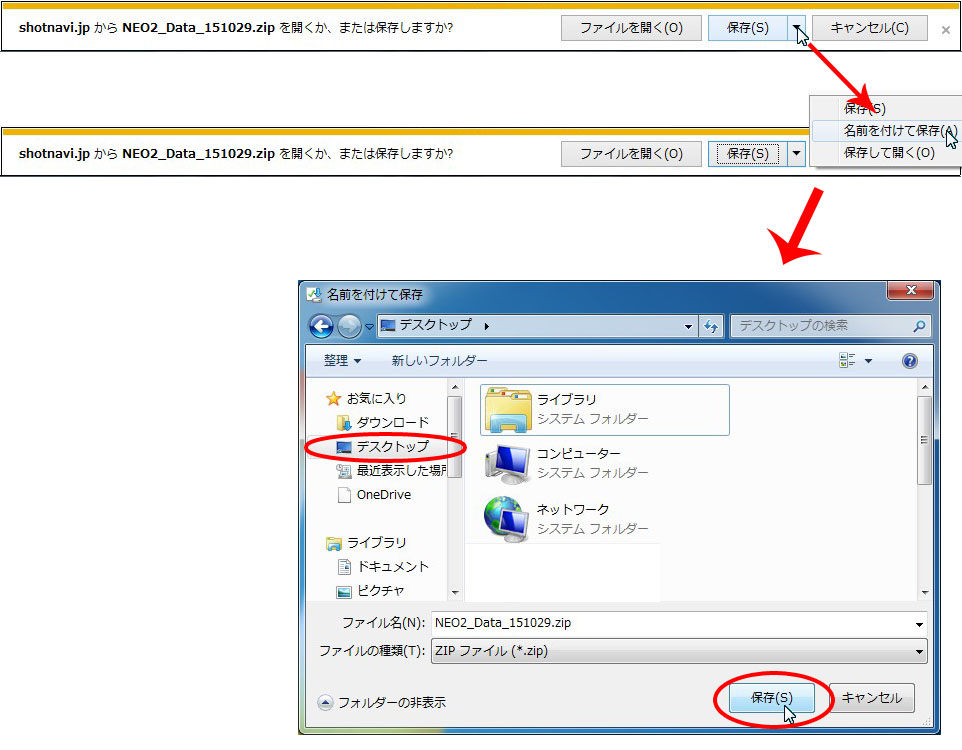Screen dimensions: 962x750
Task: Select デスクトップ in the favorites sidebar
Action: pos(392,447)
